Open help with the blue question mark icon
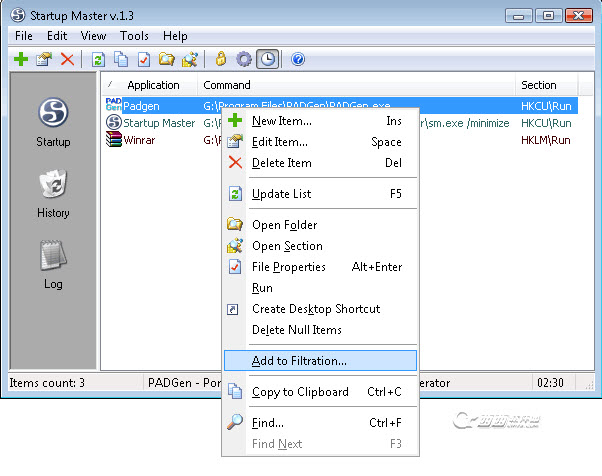 (x=298, y=59)
